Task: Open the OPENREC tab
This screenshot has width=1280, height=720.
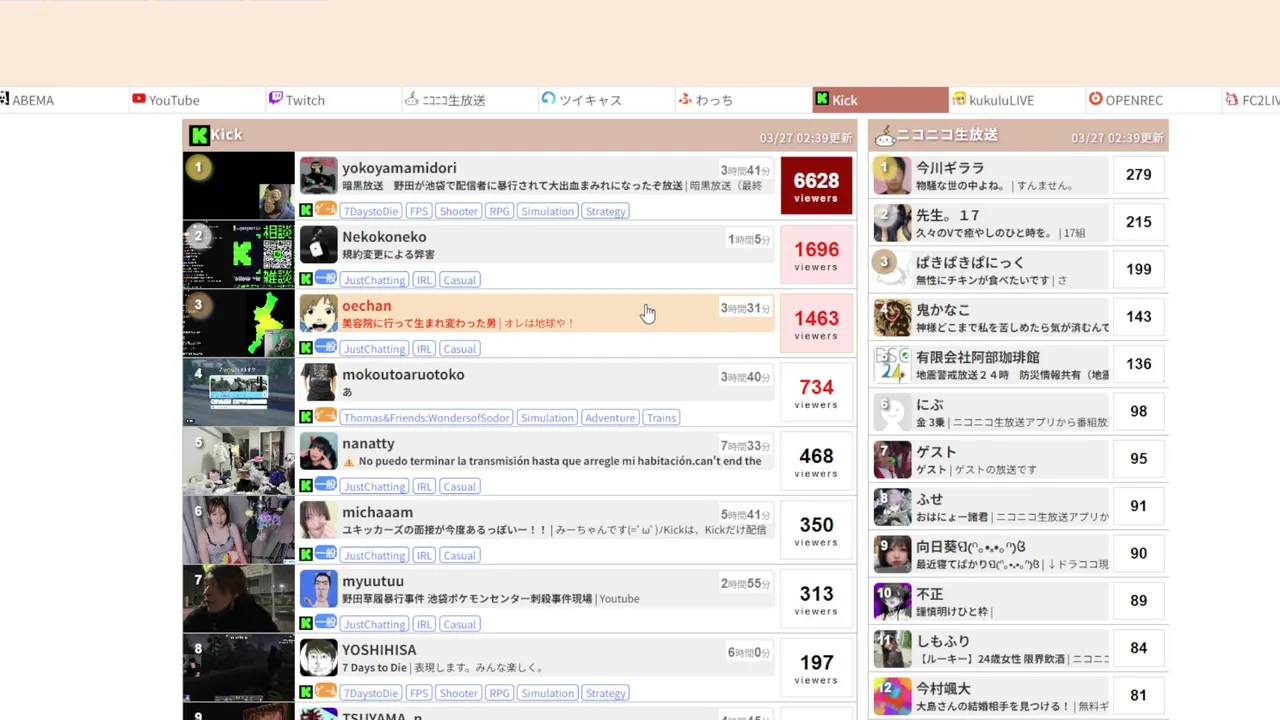Action: 1153,100
